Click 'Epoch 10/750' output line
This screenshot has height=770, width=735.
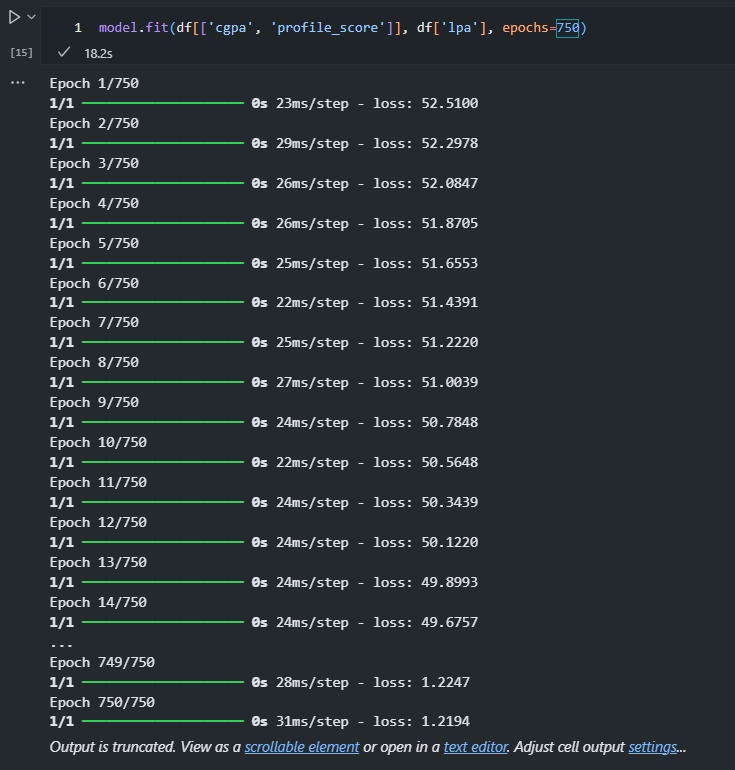pyautogui.click(x=98, y=442)
